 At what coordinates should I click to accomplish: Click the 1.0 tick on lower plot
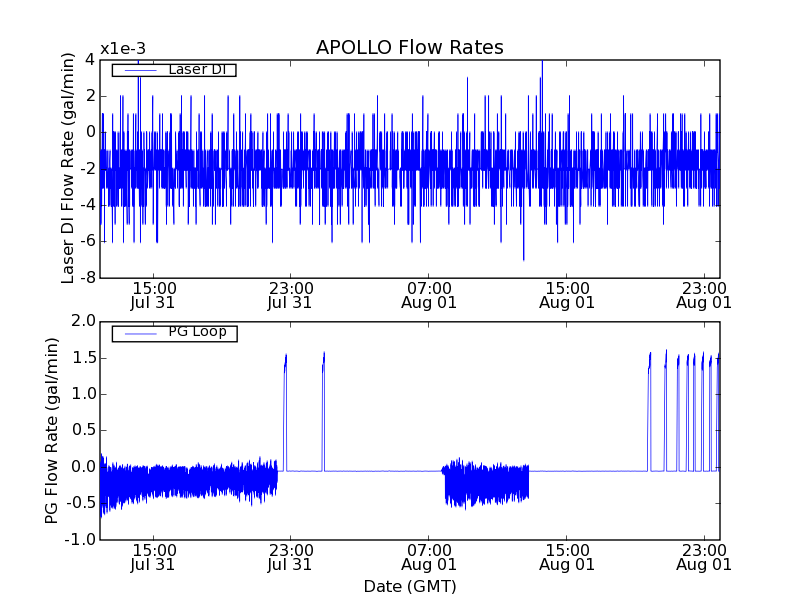coord(84,394)
